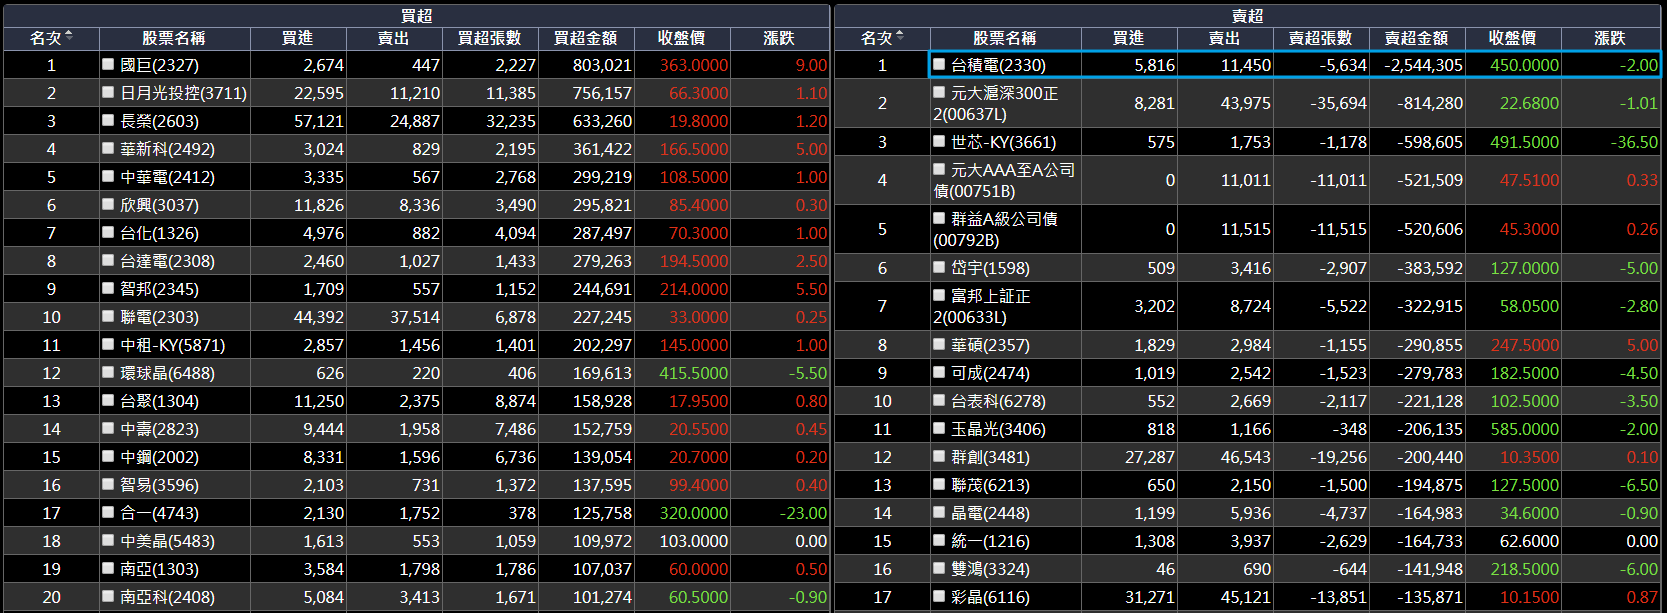Open stock 雙鴻(3324)

click(x=990, y=569)
